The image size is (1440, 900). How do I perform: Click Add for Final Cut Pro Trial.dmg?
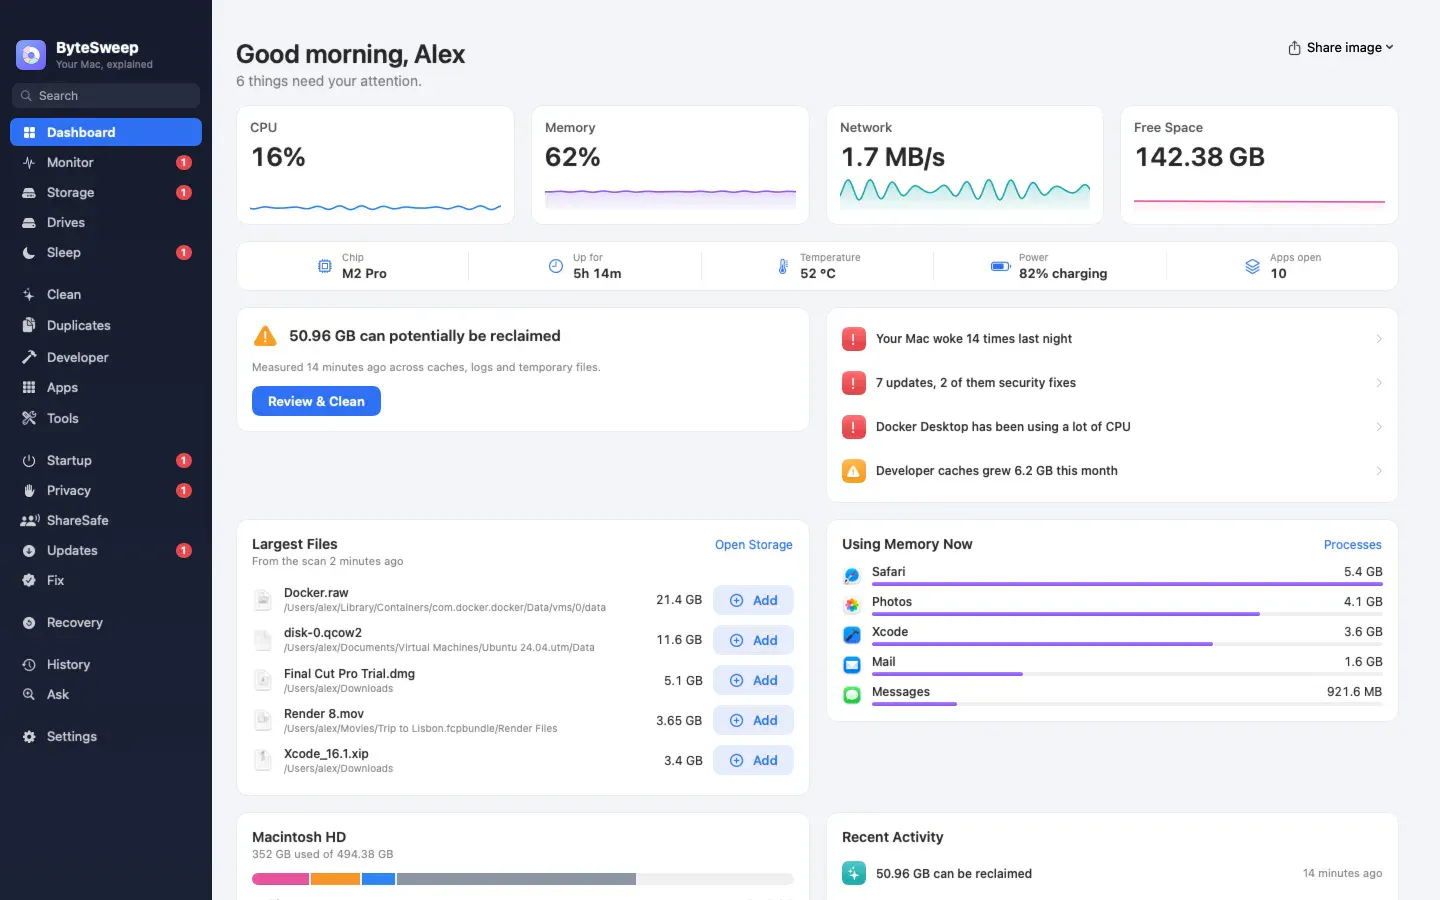point(753,680)
